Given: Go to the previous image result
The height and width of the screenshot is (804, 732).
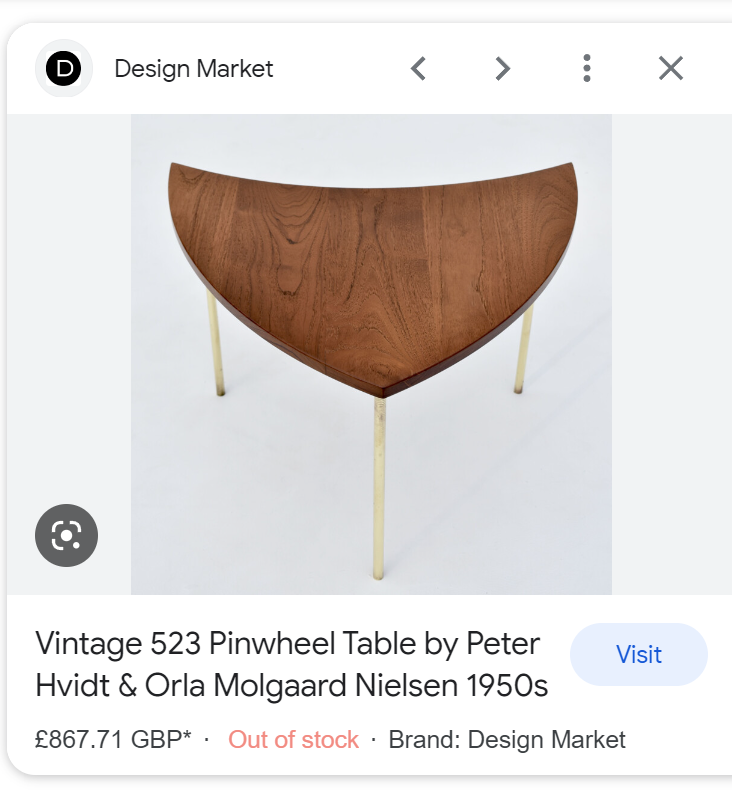Looking at the screenshot, I should tap(419, 68).
